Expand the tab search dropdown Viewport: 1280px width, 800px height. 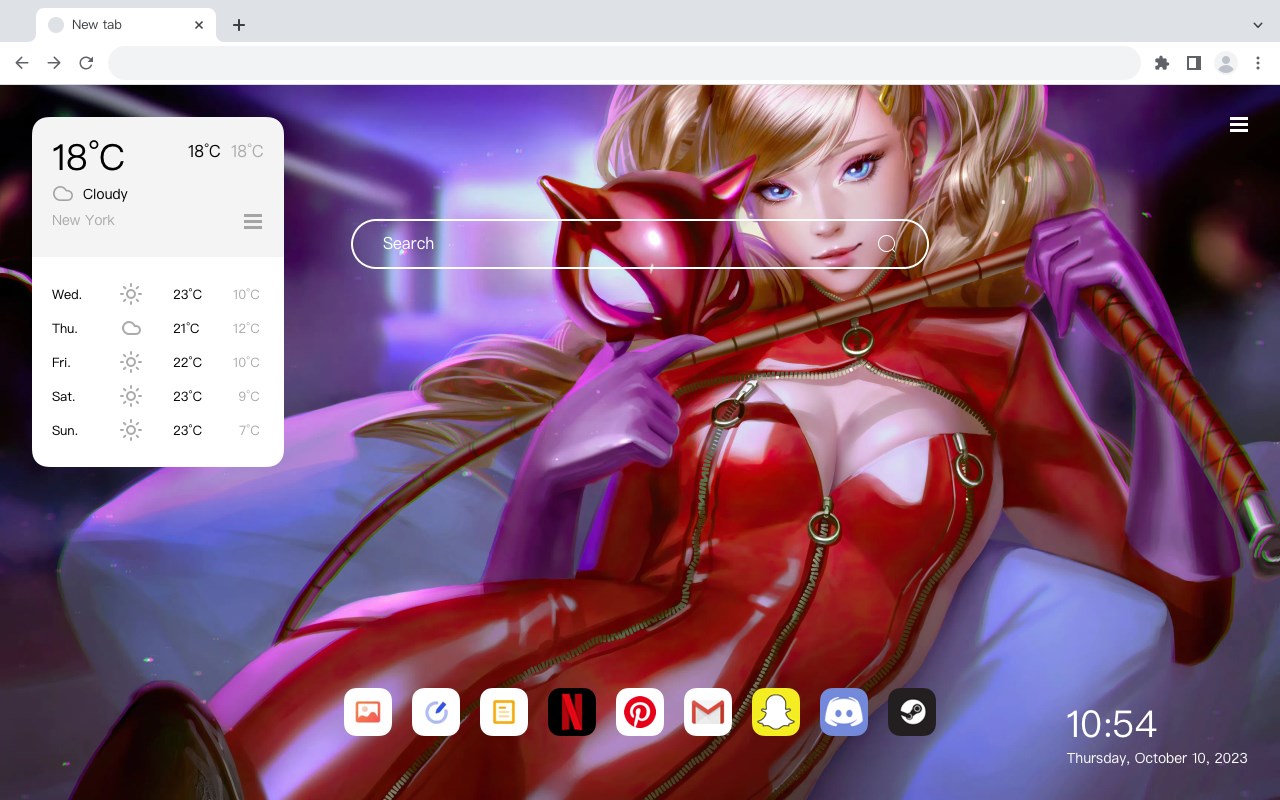(1258, 25)
